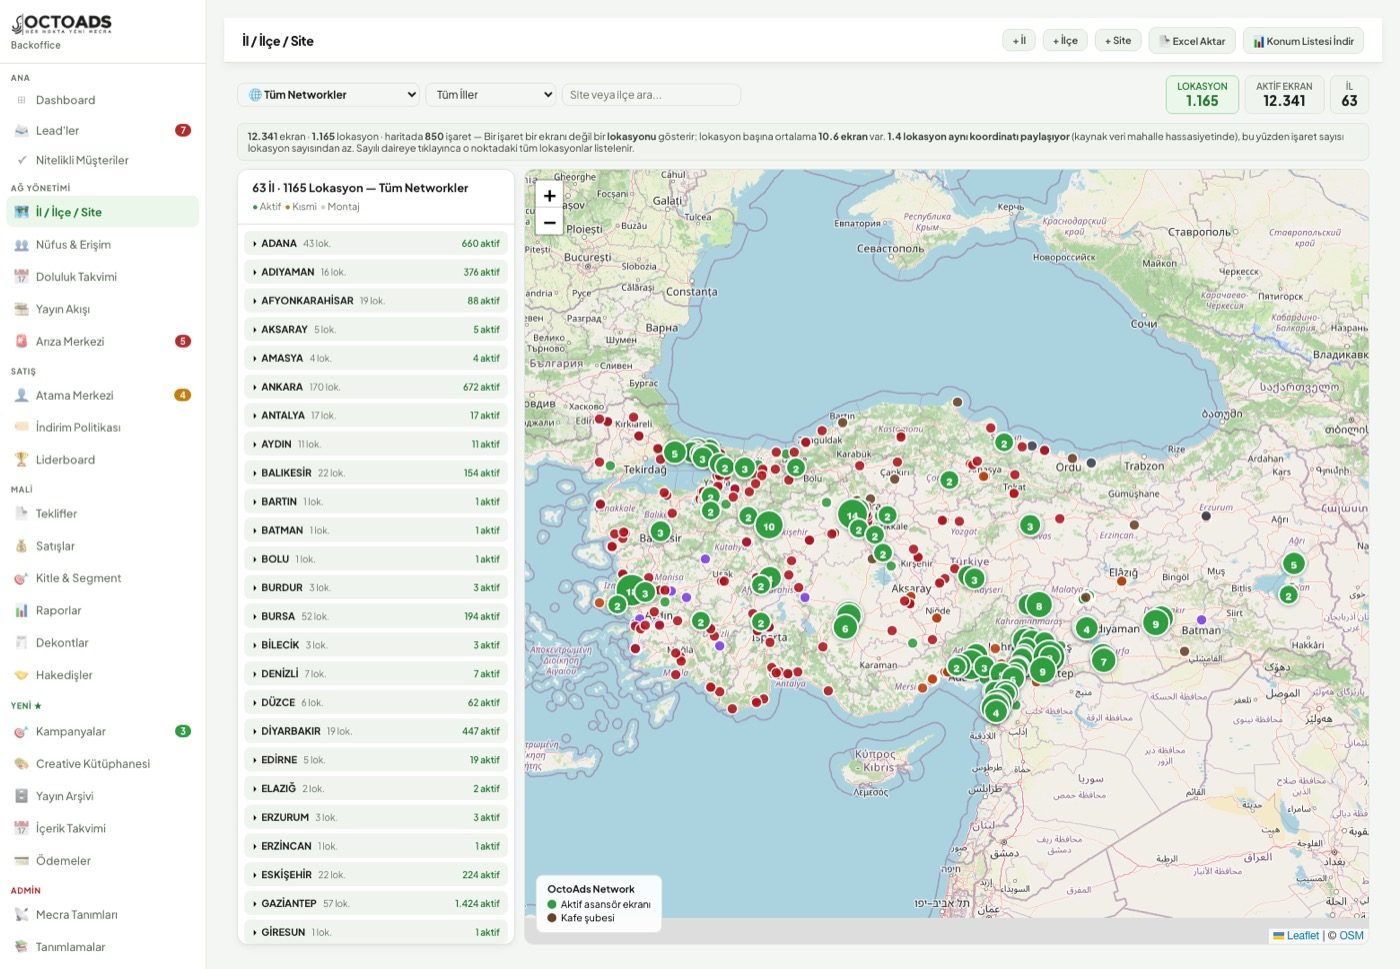Viewport: 1400px width, 969px height.
Task: Click the Satışlar money bag icon
Action: click(x=21, y=546)
